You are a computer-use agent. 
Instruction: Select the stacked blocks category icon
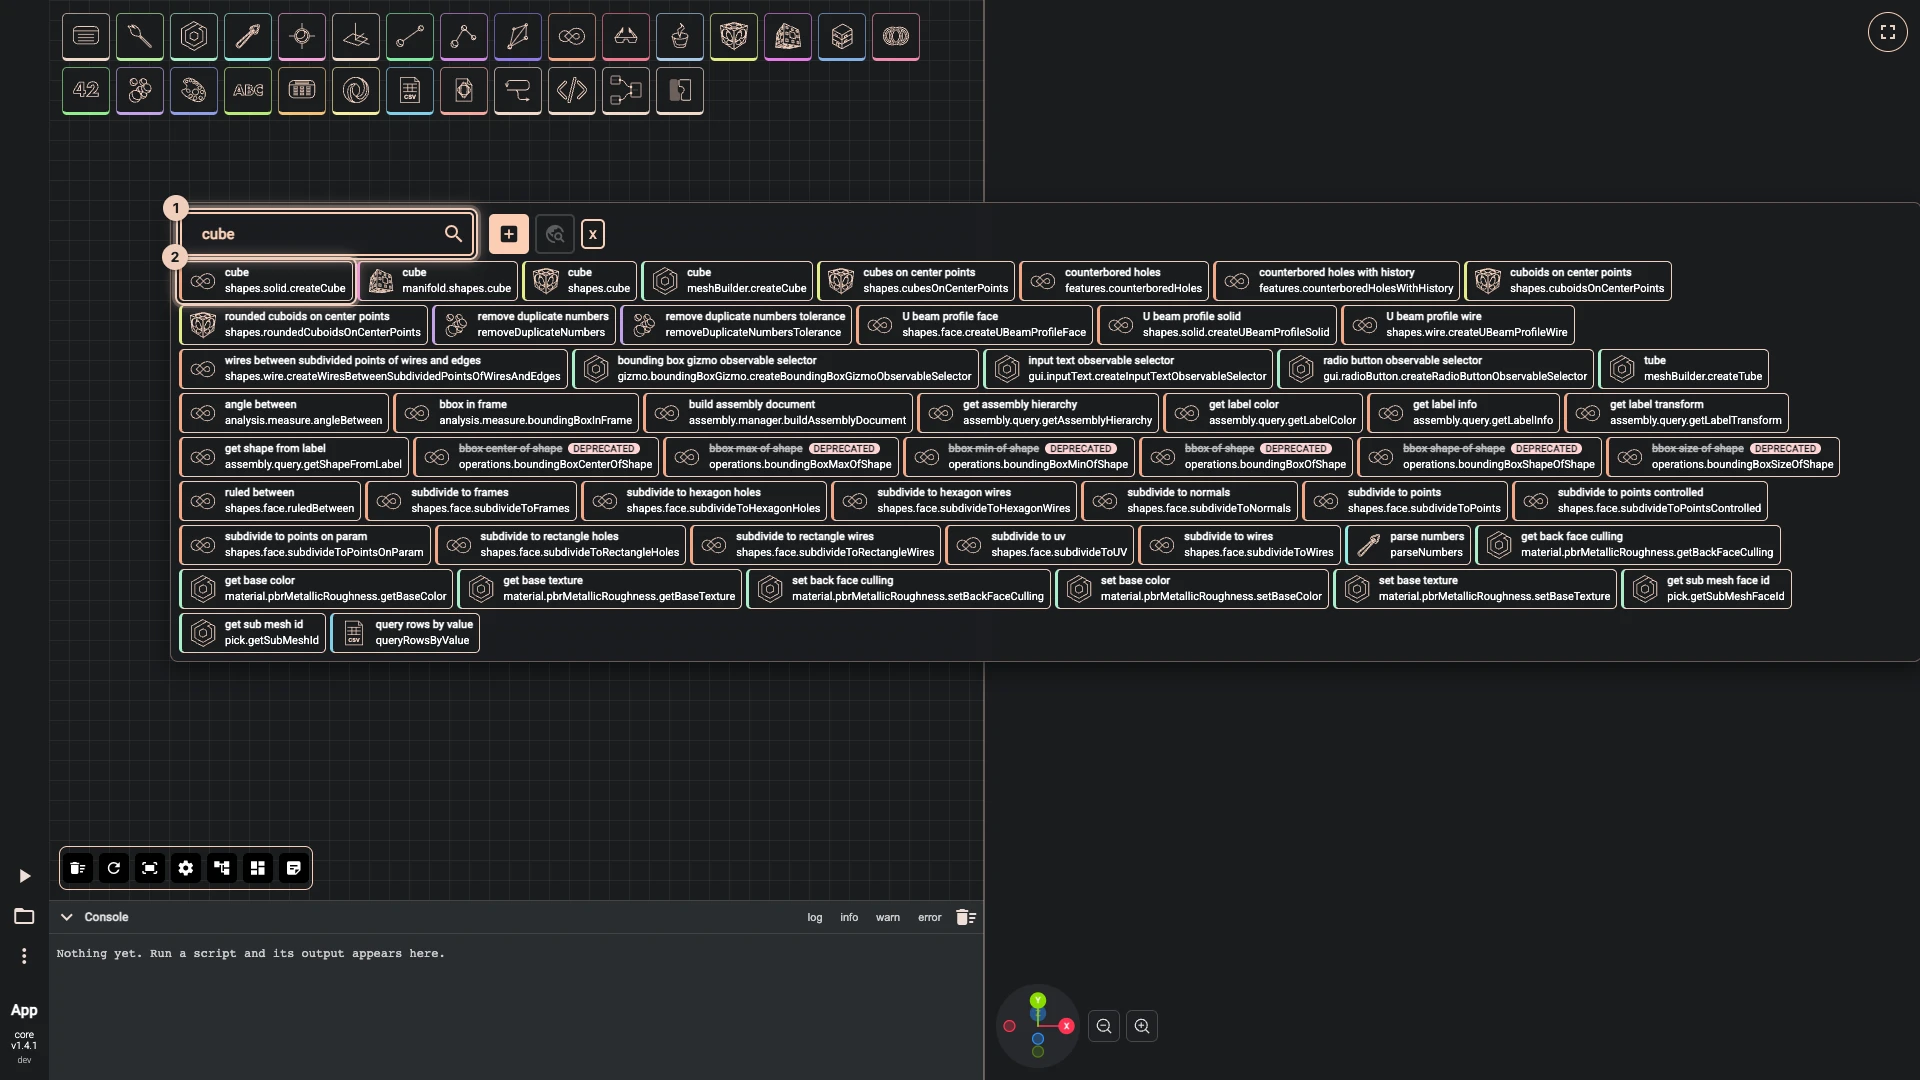tap(842, 37)
